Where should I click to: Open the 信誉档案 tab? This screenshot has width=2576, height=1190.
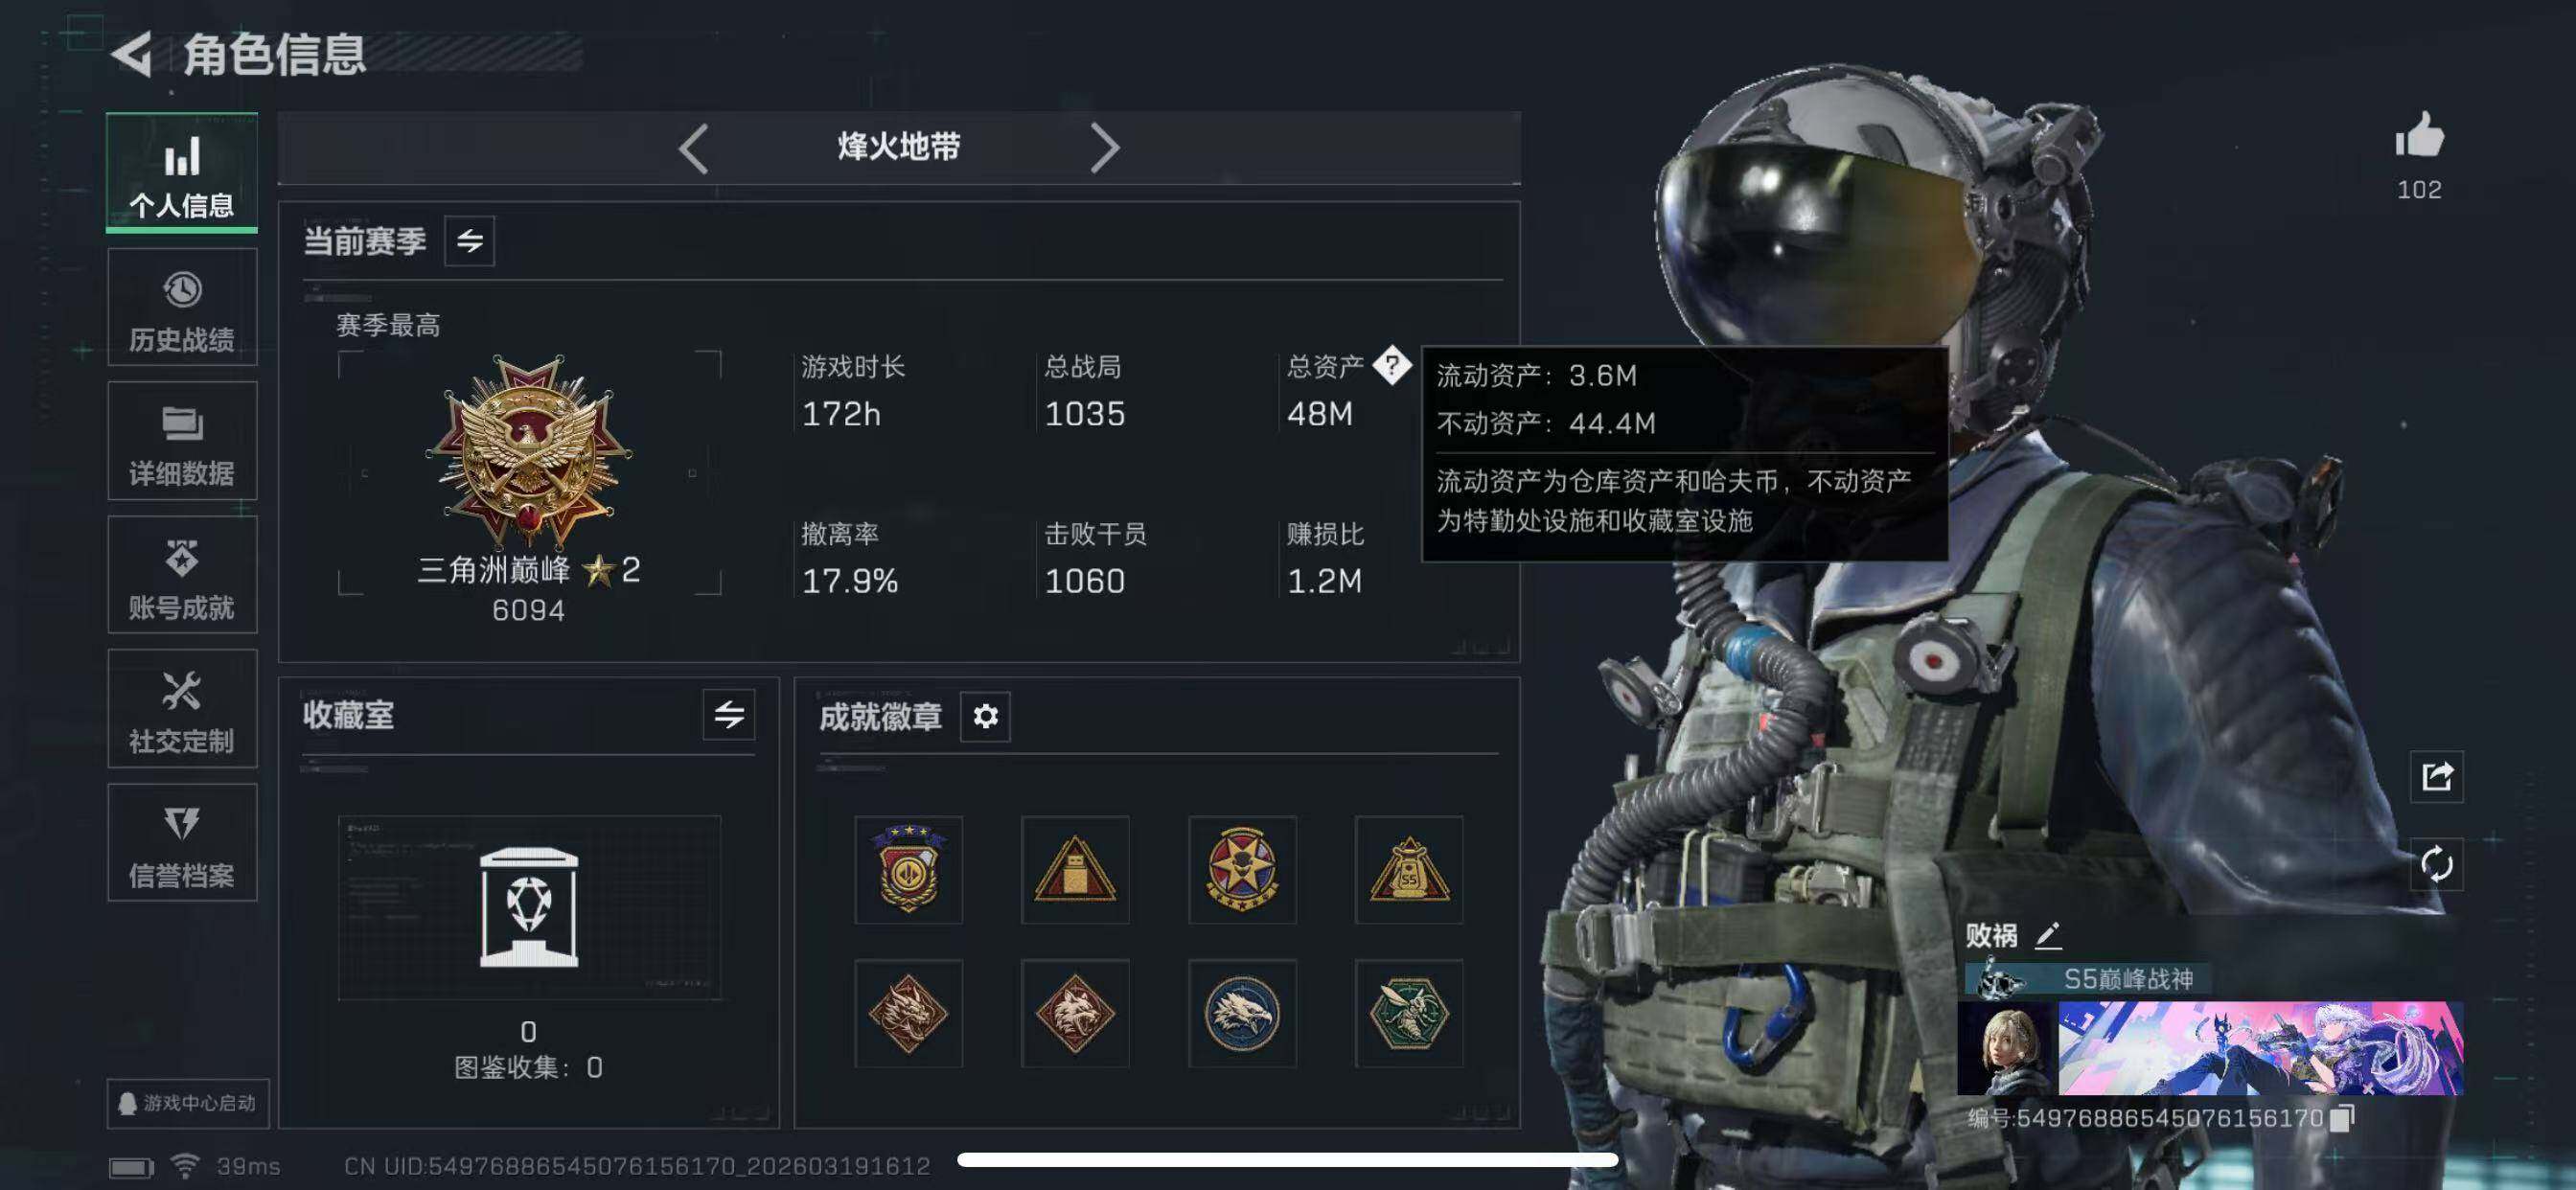pos(182,843)
